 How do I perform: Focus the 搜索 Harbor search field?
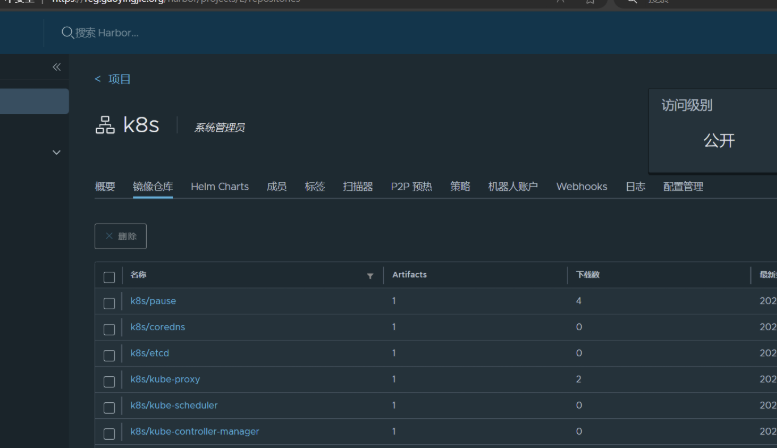coord(107,33)
